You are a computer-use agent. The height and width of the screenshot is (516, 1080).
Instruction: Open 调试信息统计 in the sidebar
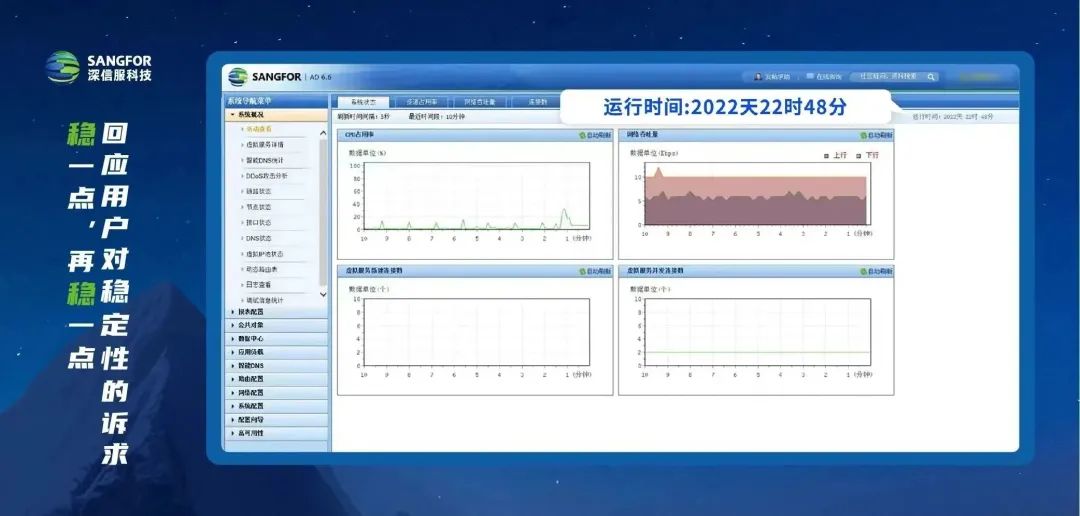pyautogui.click(x=265, y=301)
